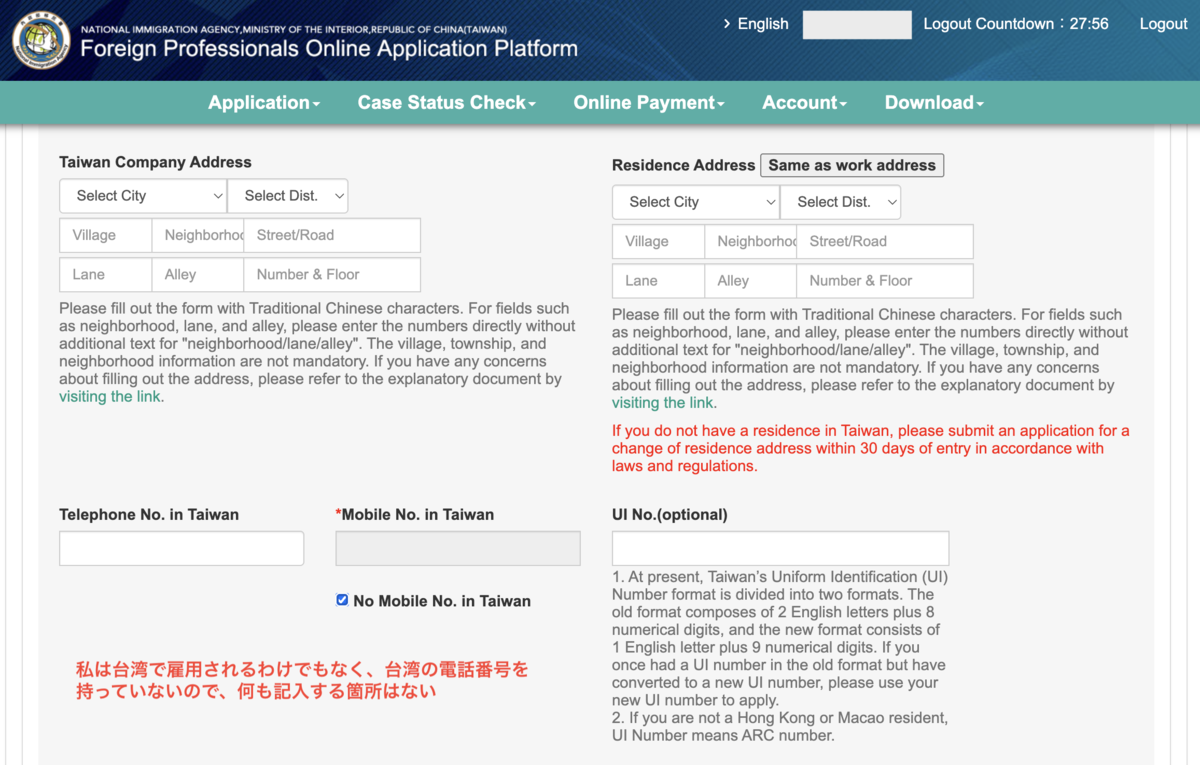Click Village field under Taiwan Company Address
Screen dimensions: 1200x765
[106, 235]
